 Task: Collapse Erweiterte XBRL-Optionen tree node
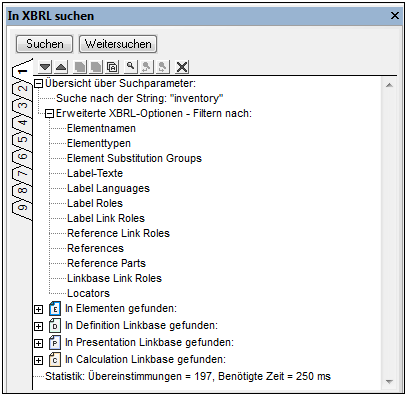[x=49, y=114]
